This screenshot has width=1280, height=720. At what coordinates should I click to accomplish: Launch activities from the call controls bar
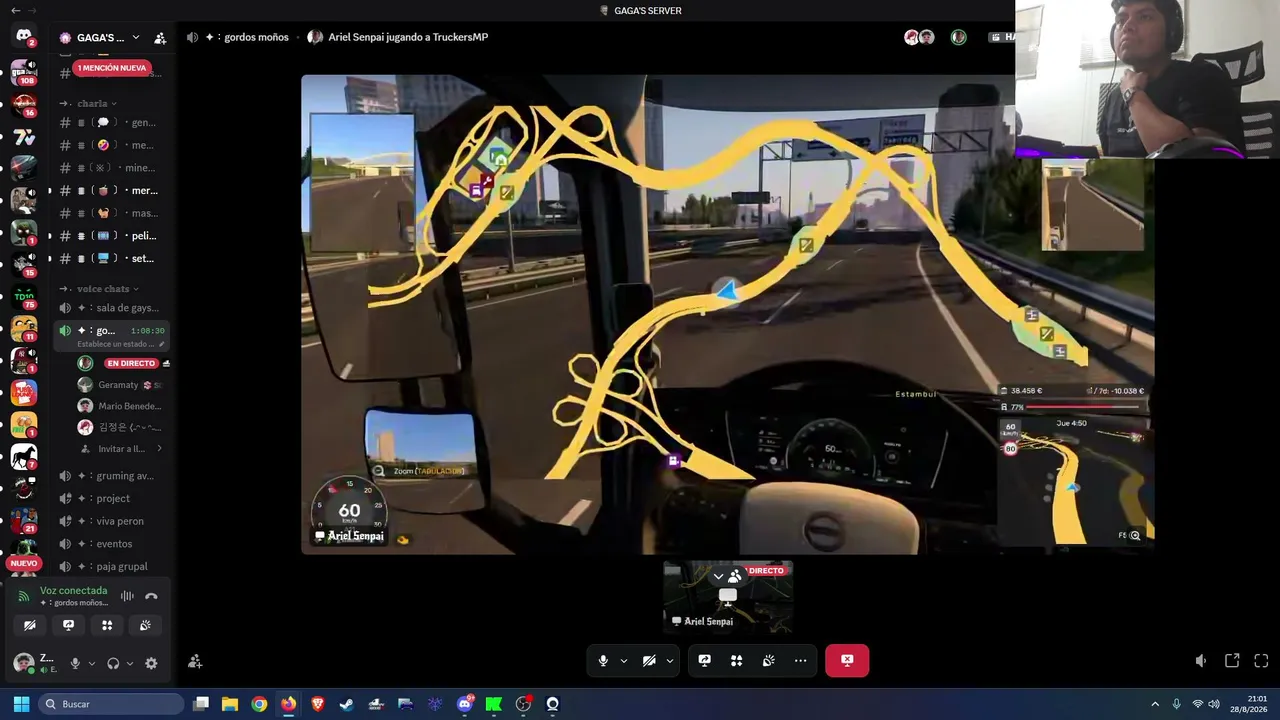(736, 660)
